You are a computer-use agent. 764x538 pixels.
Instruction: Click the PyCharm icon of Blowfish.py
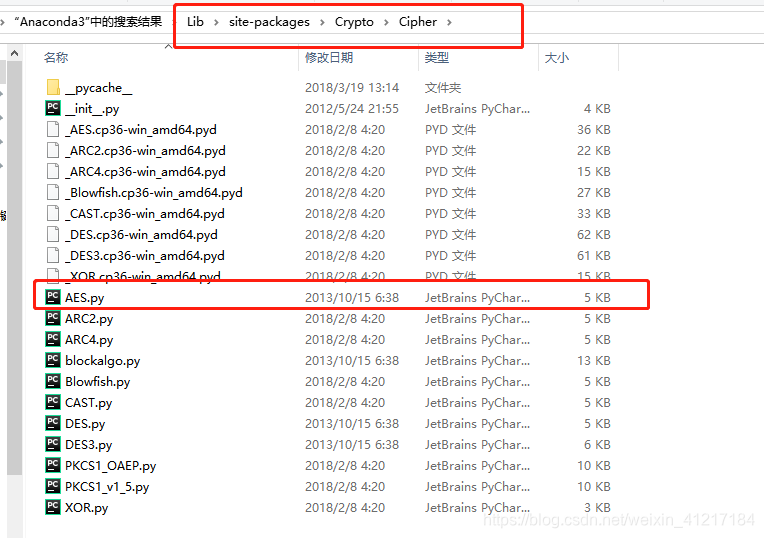(x=53, y=381)
